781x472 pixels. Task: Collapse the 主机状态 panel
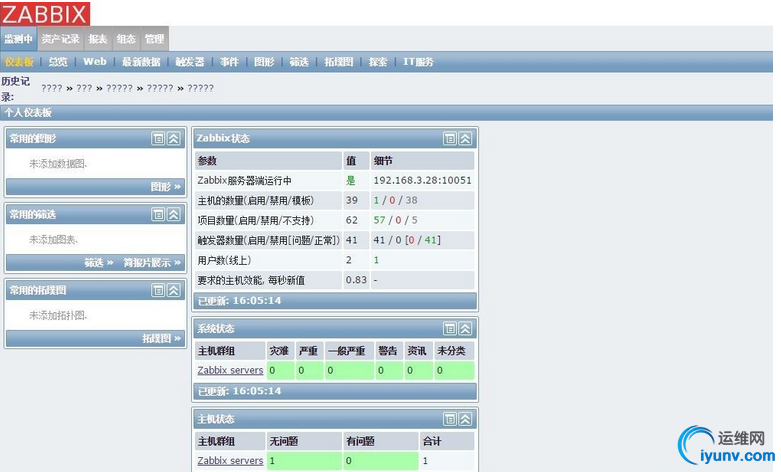pos(465,419)
